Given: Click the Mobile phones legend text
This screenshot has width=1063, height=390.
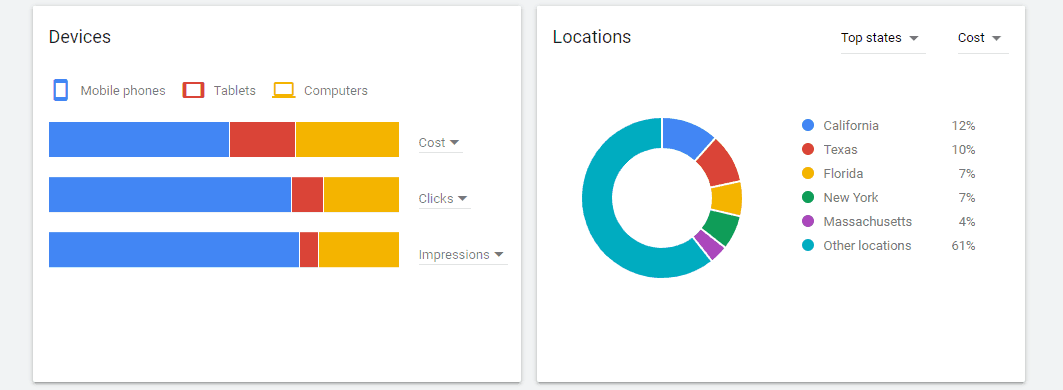Looking at the screenshot, I should [x=123, y=91].
